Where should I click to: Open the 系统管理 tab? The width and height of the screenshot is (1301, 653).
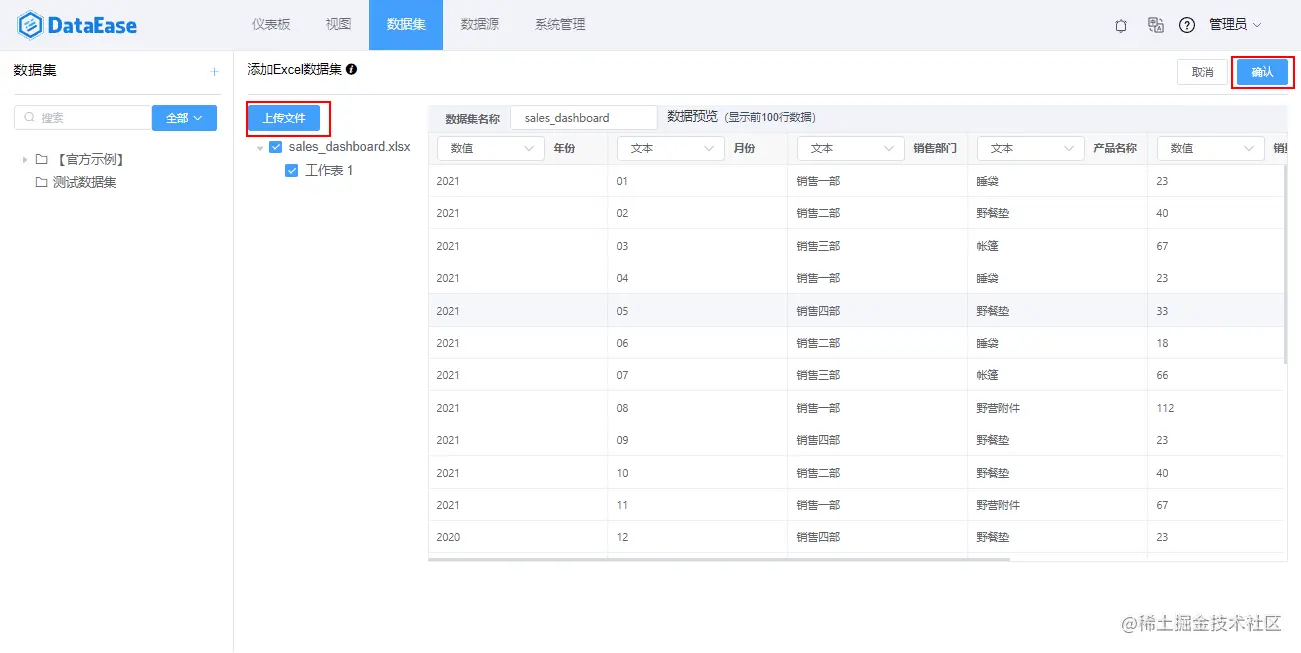560,25
